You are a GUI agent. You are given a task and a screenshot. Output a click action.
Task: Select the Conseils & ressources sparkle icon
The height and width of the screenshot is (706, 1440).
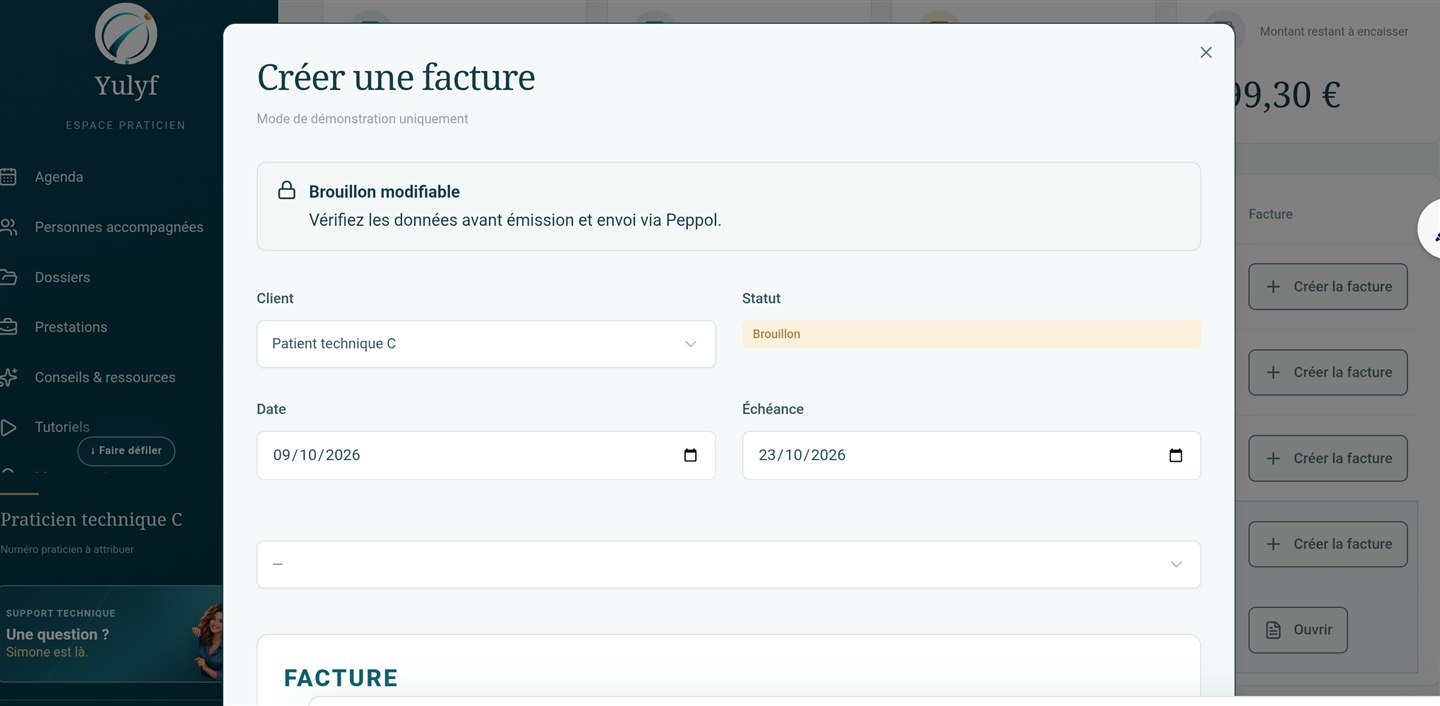pyautogui.click(x=8, y=377)
